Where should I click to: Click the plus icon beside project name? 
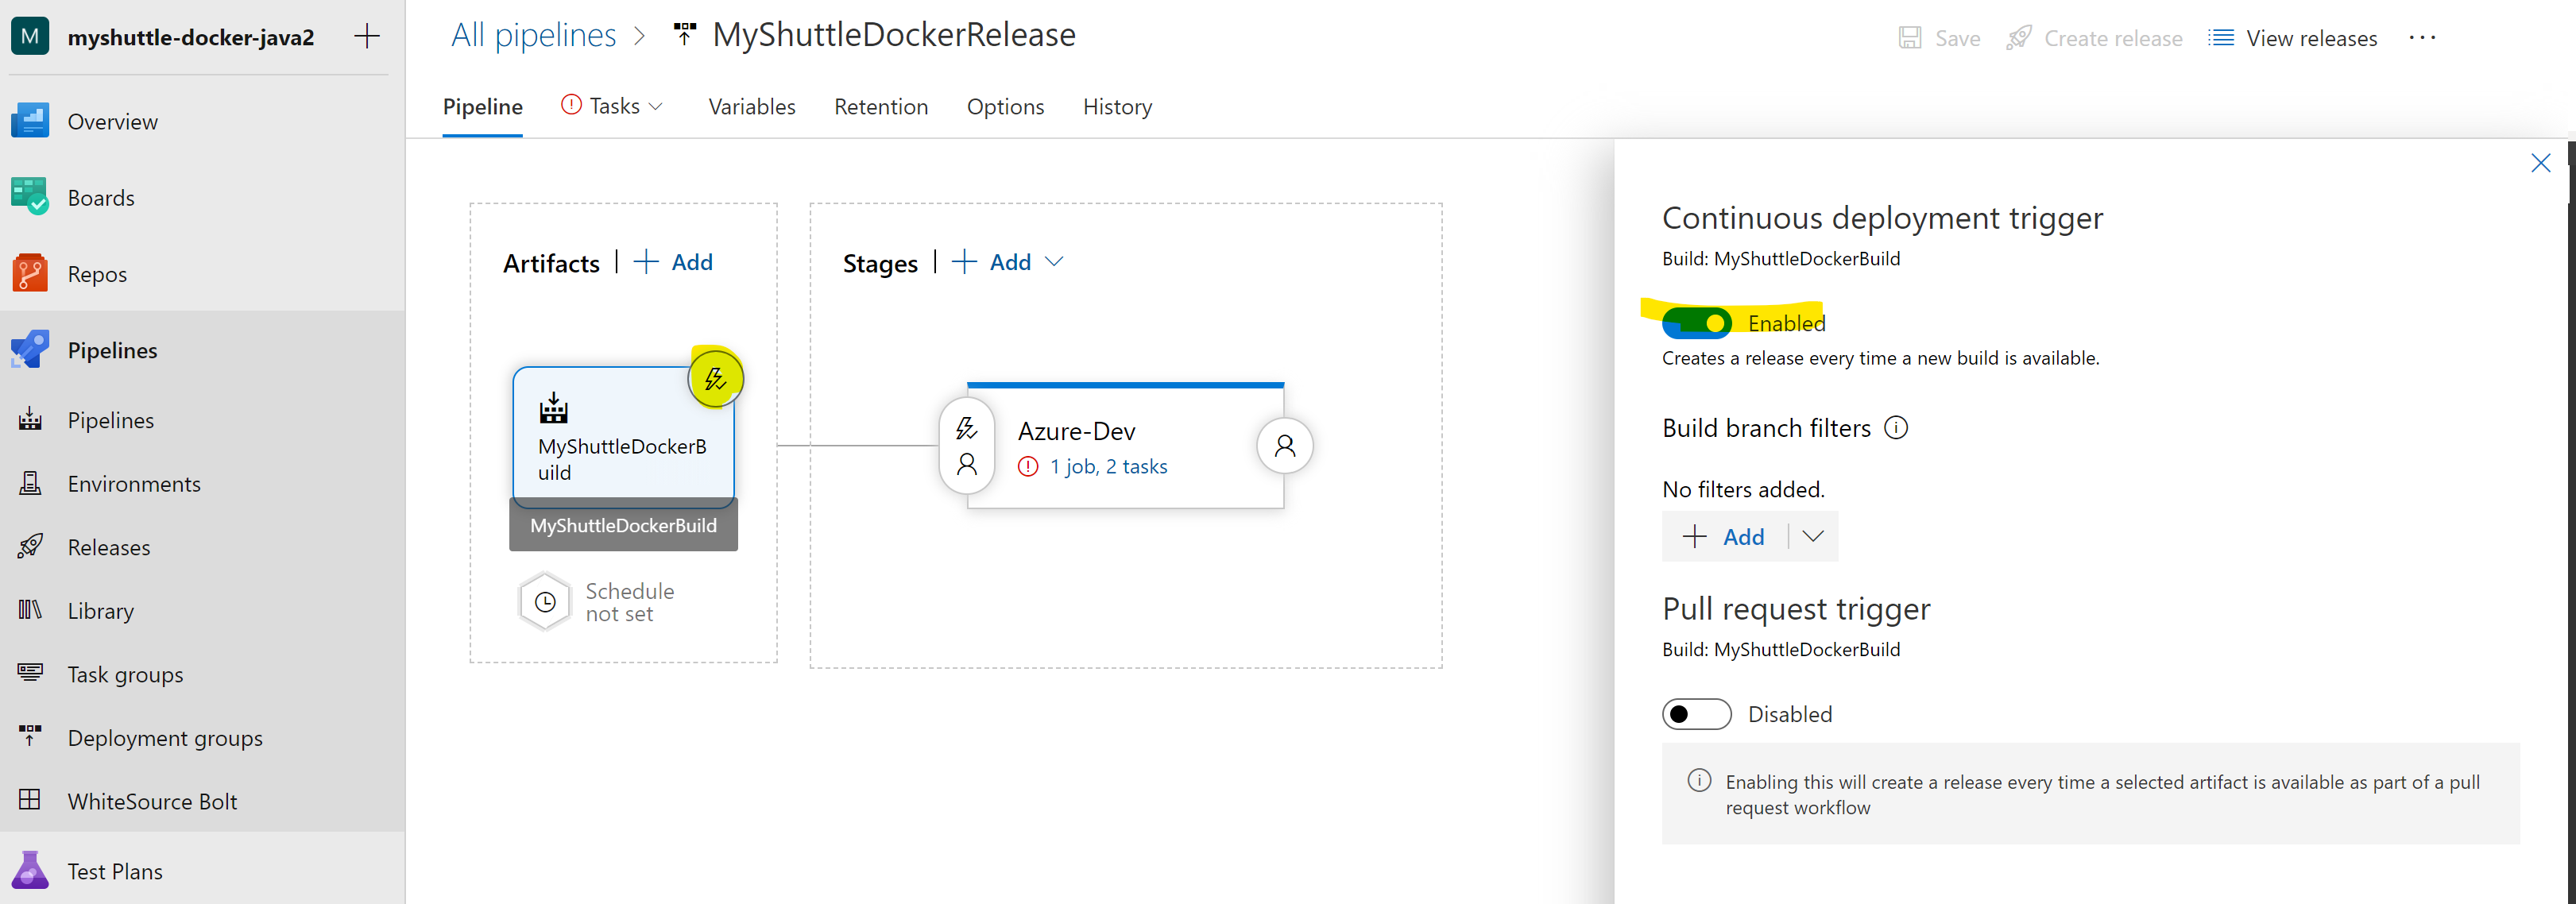[x=367, y=37]
